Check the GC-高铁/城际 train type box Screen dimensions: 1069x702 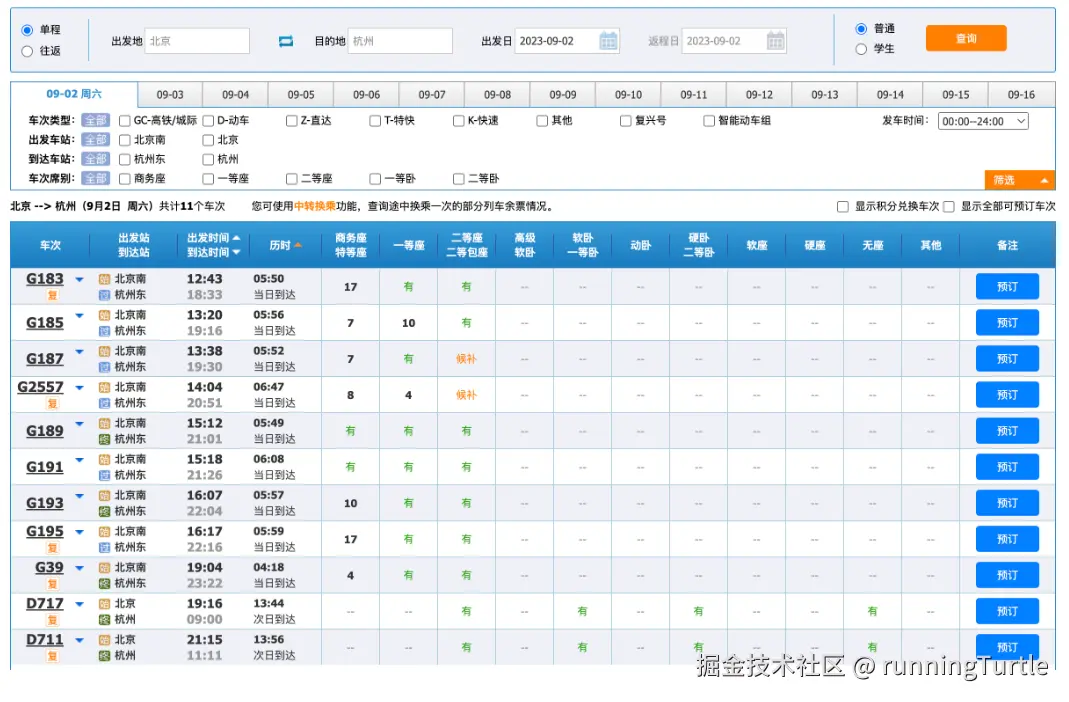click(x=125, y=121)
